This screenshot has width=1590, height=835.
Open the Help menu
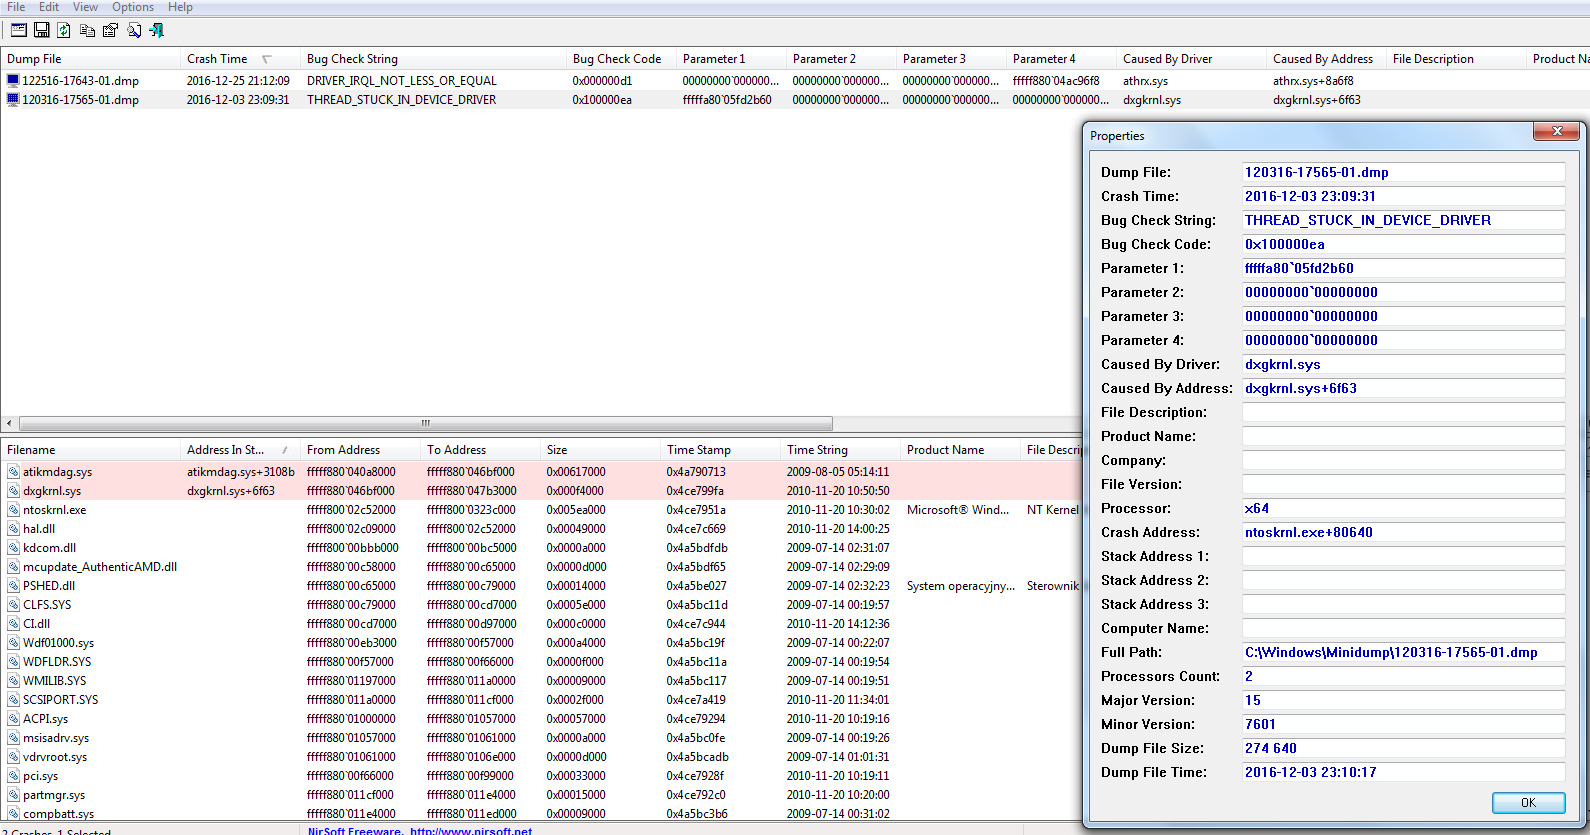click(180, 7)
